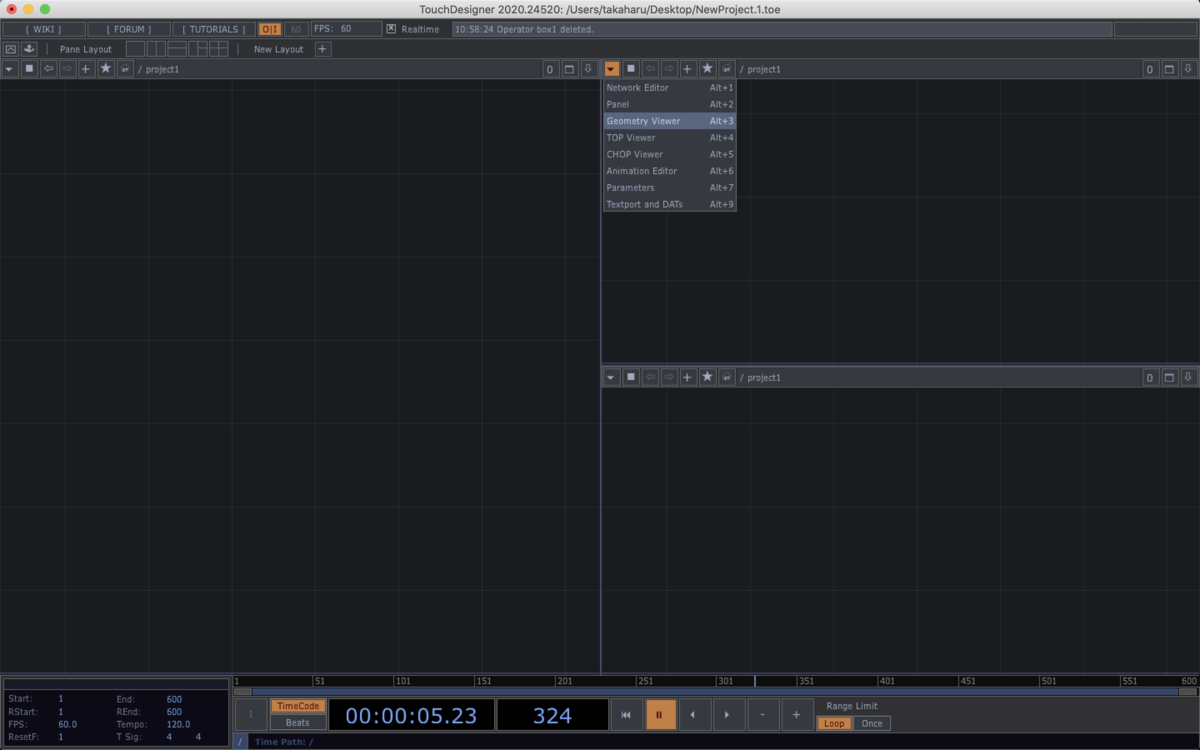
Task: Uncheck the Realtime checkbox
Action: click(391, 29)
